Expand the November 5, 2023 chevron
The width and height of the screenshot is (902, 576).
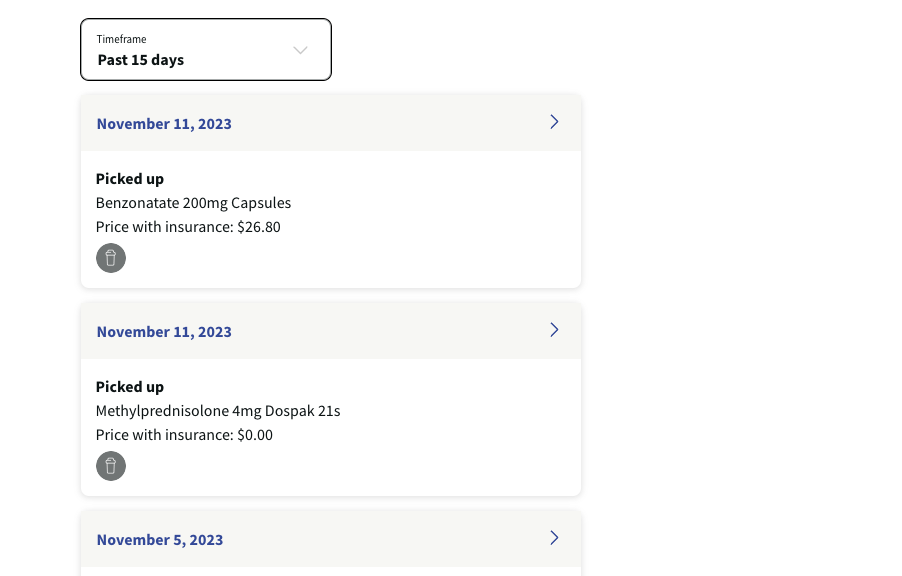[554, 538]
